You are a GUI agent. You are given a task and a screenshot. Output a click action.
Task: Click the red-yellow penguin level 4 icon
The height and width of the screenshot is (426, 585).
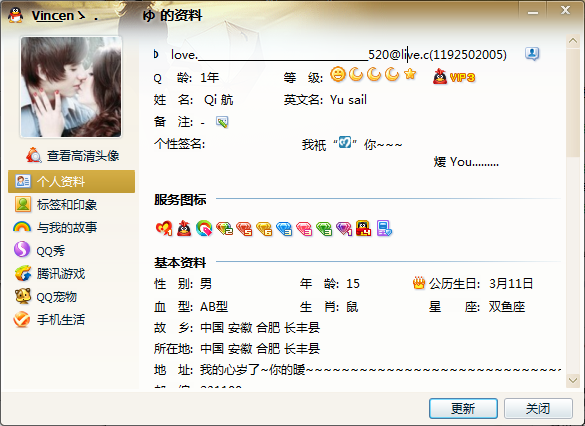[363, 228]
